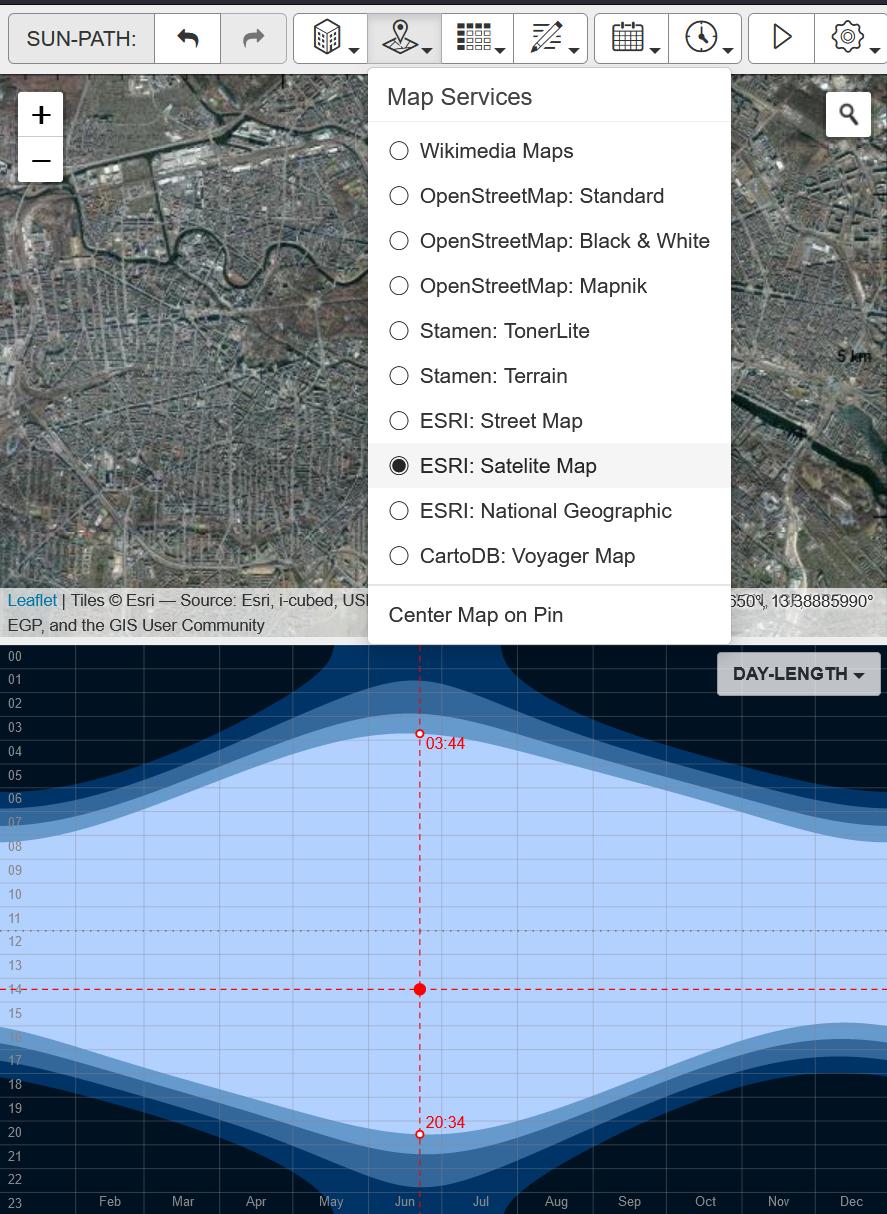Click the map search magnifier icon
The height and width of the screenshot is (1214, 887).
coord(848,115)
